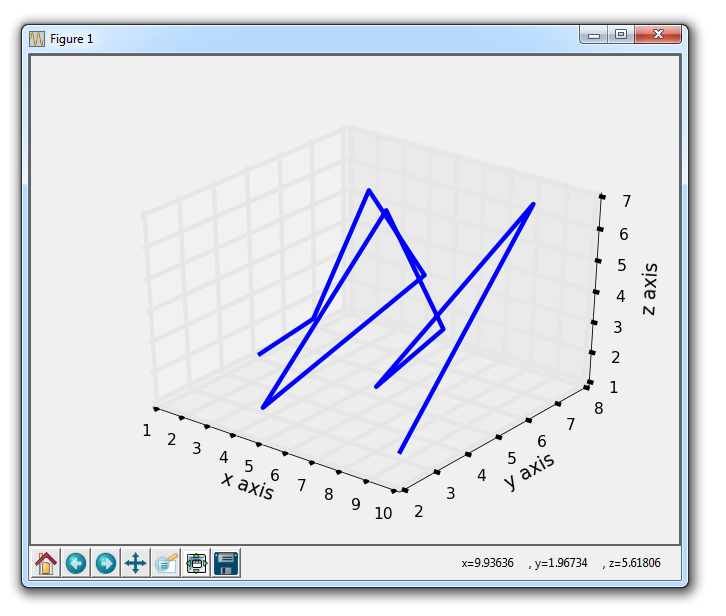Click the Figure 1 window icon
This screenshot has width=726, height=616.
click(37, 38)
